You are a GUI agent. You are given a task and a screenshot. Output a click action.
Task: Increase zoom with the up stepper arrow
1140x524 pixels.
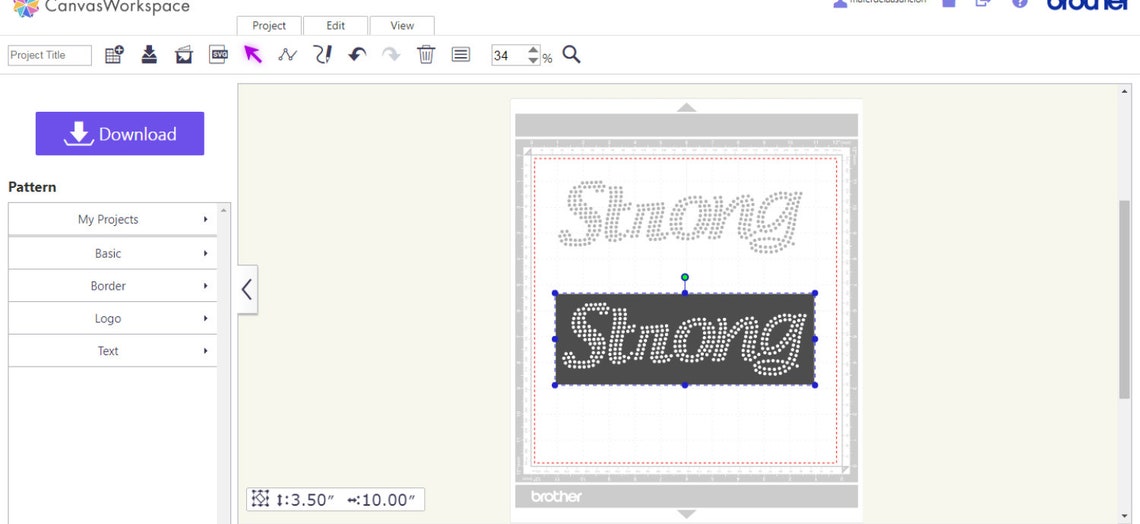534,50
